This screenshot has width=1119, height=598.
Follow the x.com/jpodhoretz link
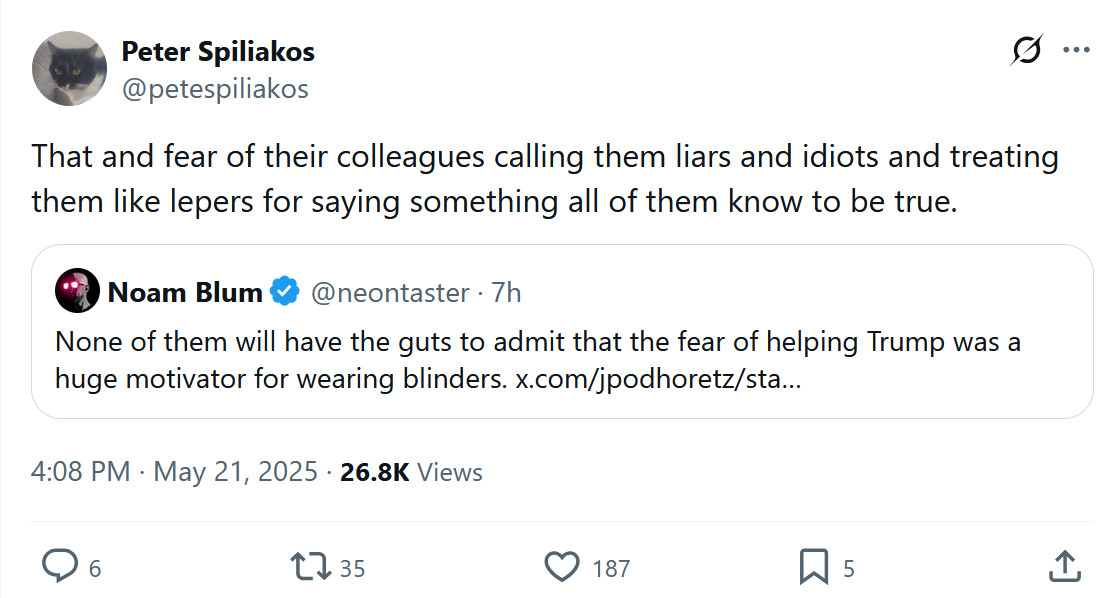click(658, 381)
